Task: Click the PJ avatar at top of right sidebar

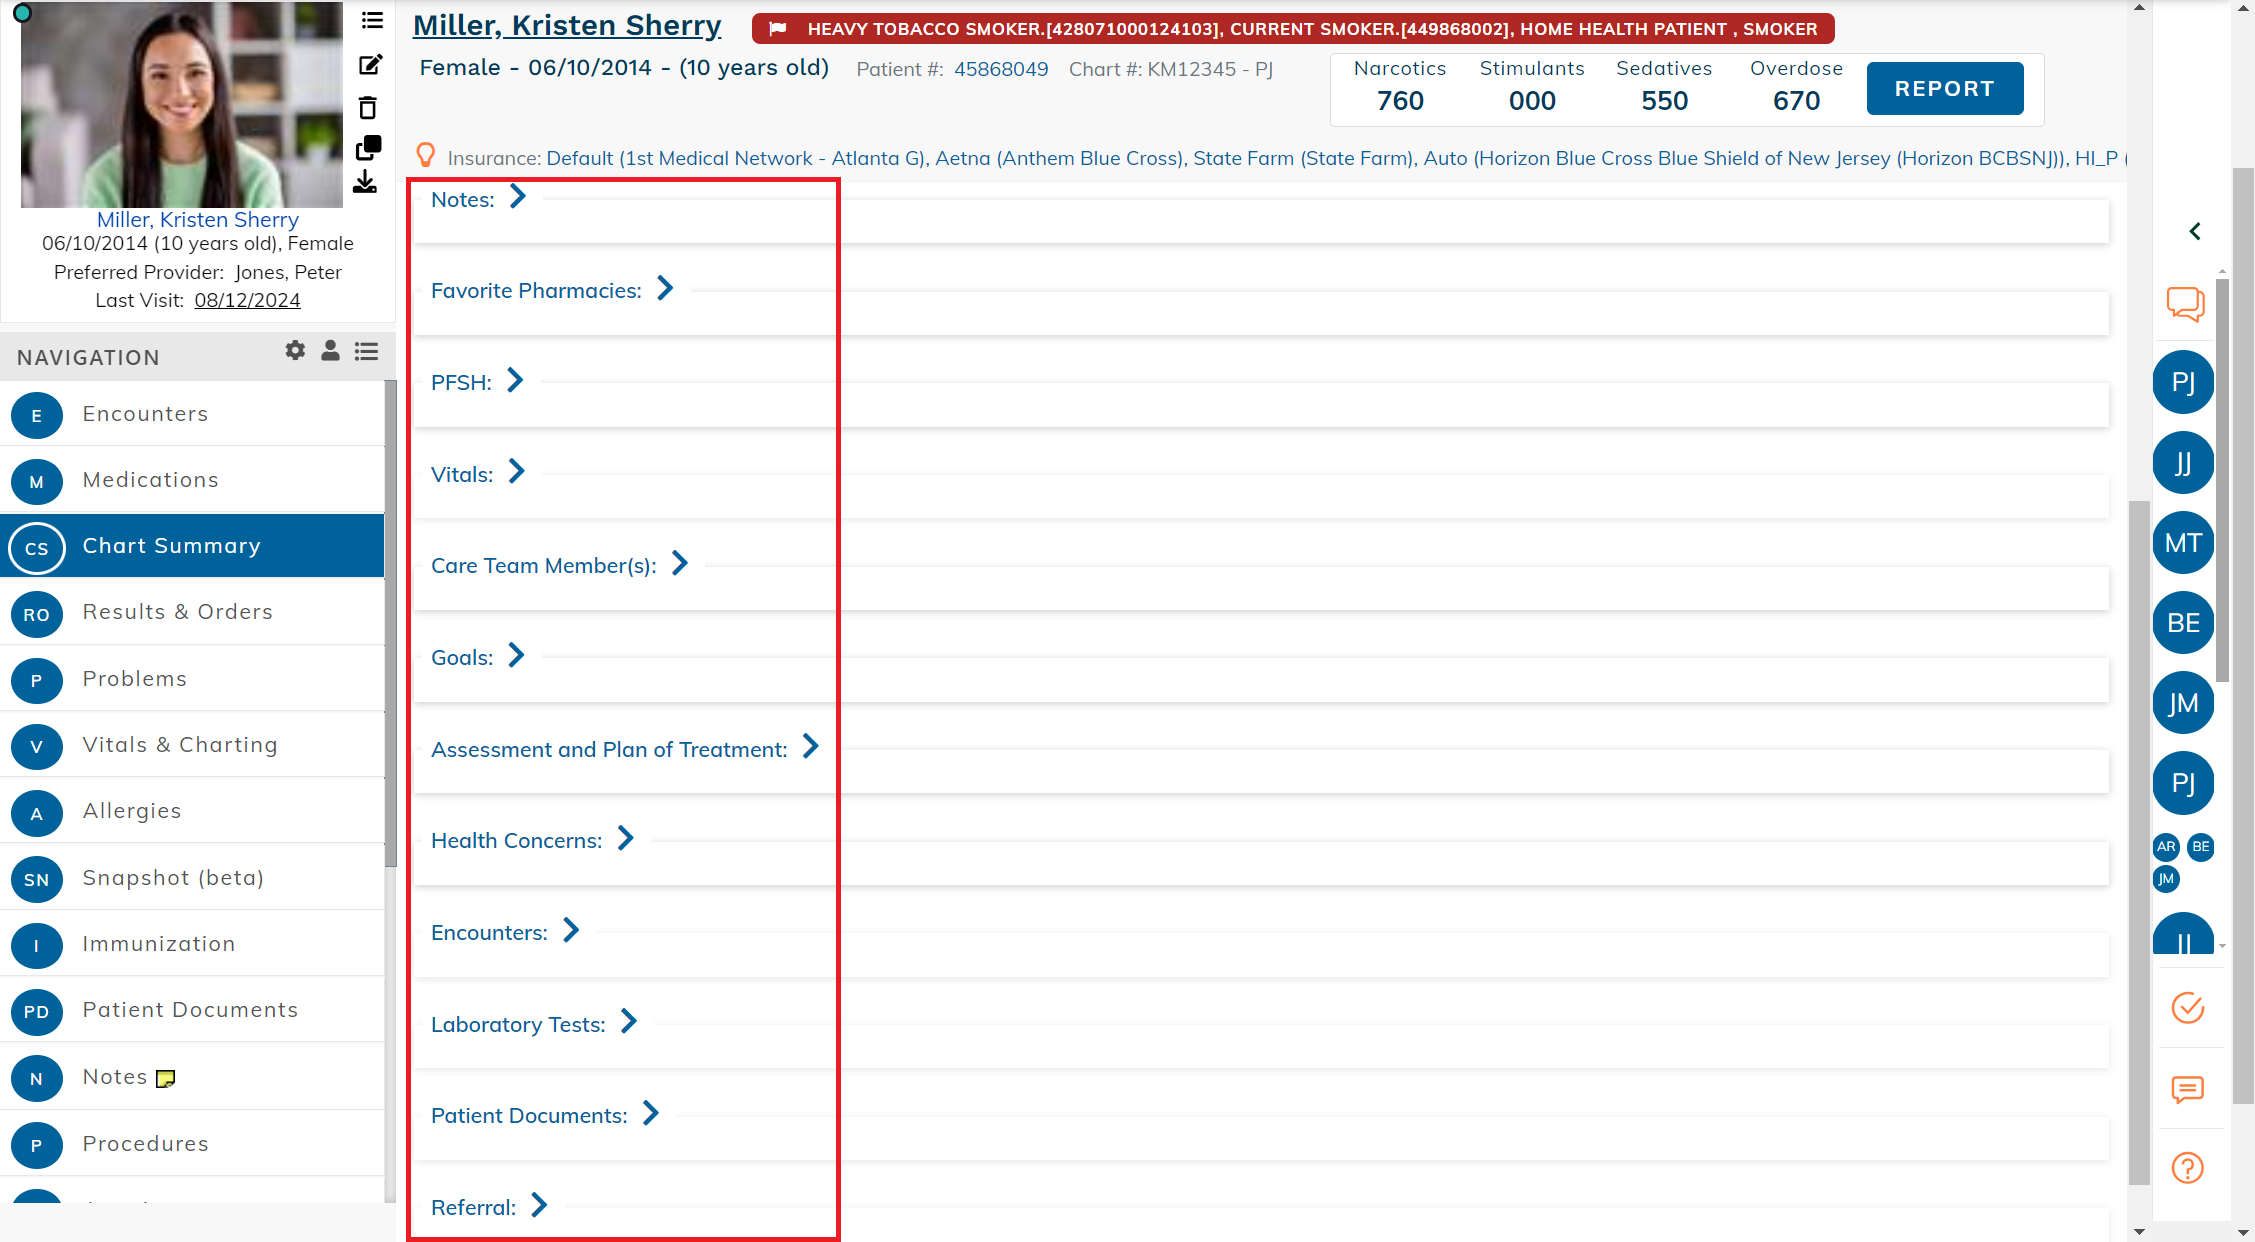Action: (2183, 382)
